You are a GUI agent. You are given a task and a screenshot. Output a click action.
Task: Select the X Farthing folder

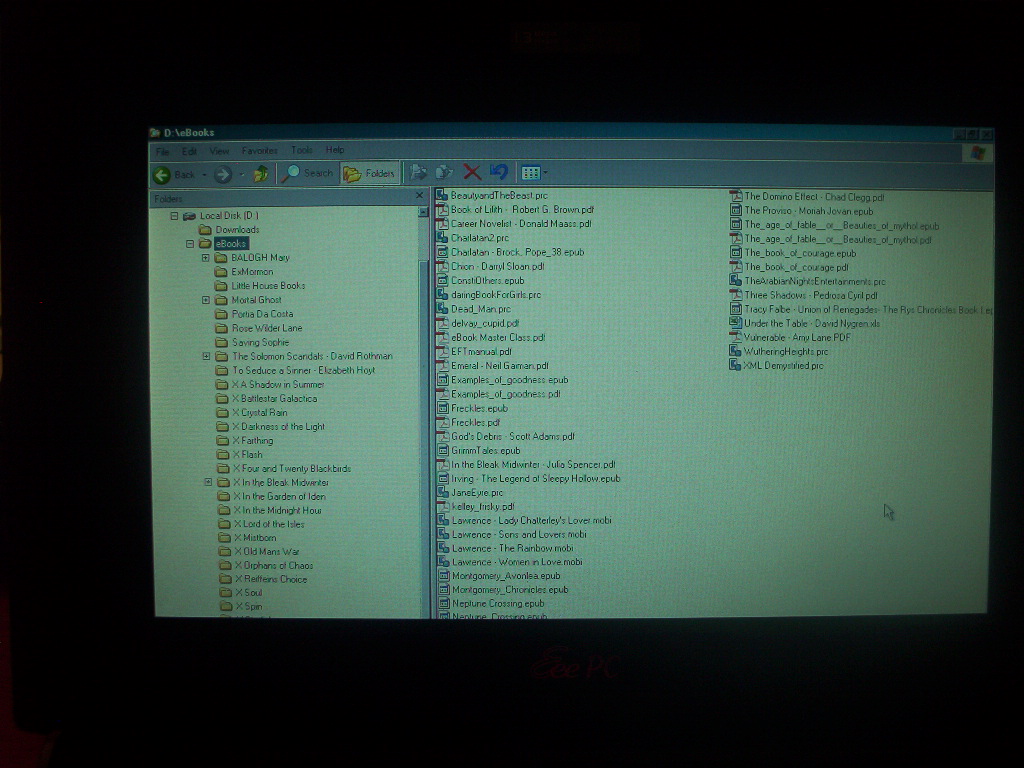(x=253, y=441)
